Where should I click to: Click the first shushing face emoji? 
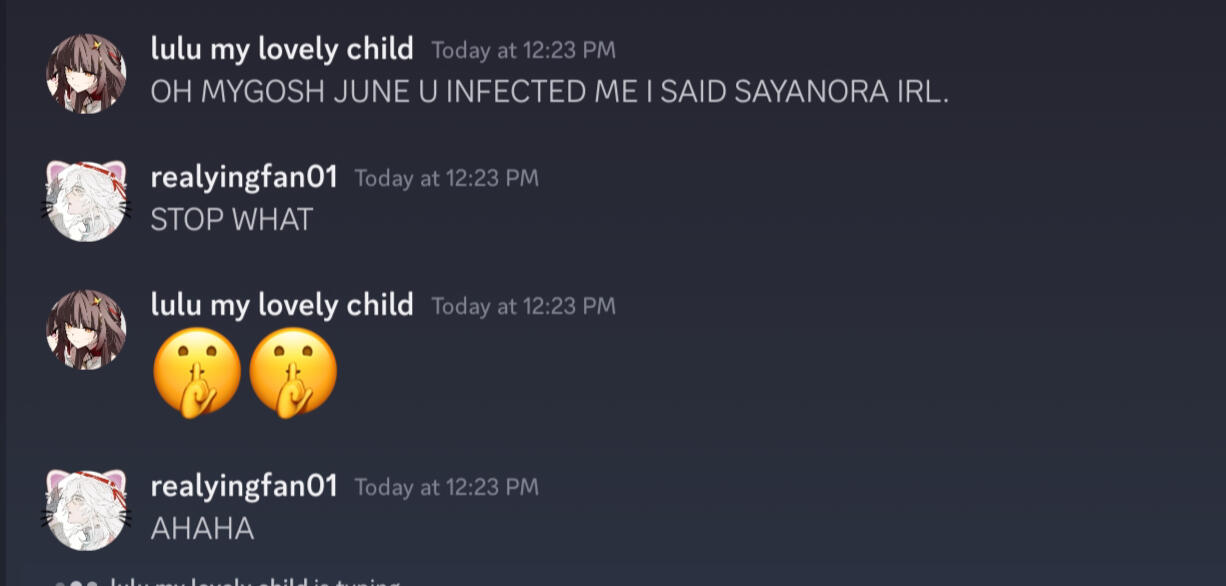pyautogui.click(x=197, y=372)
